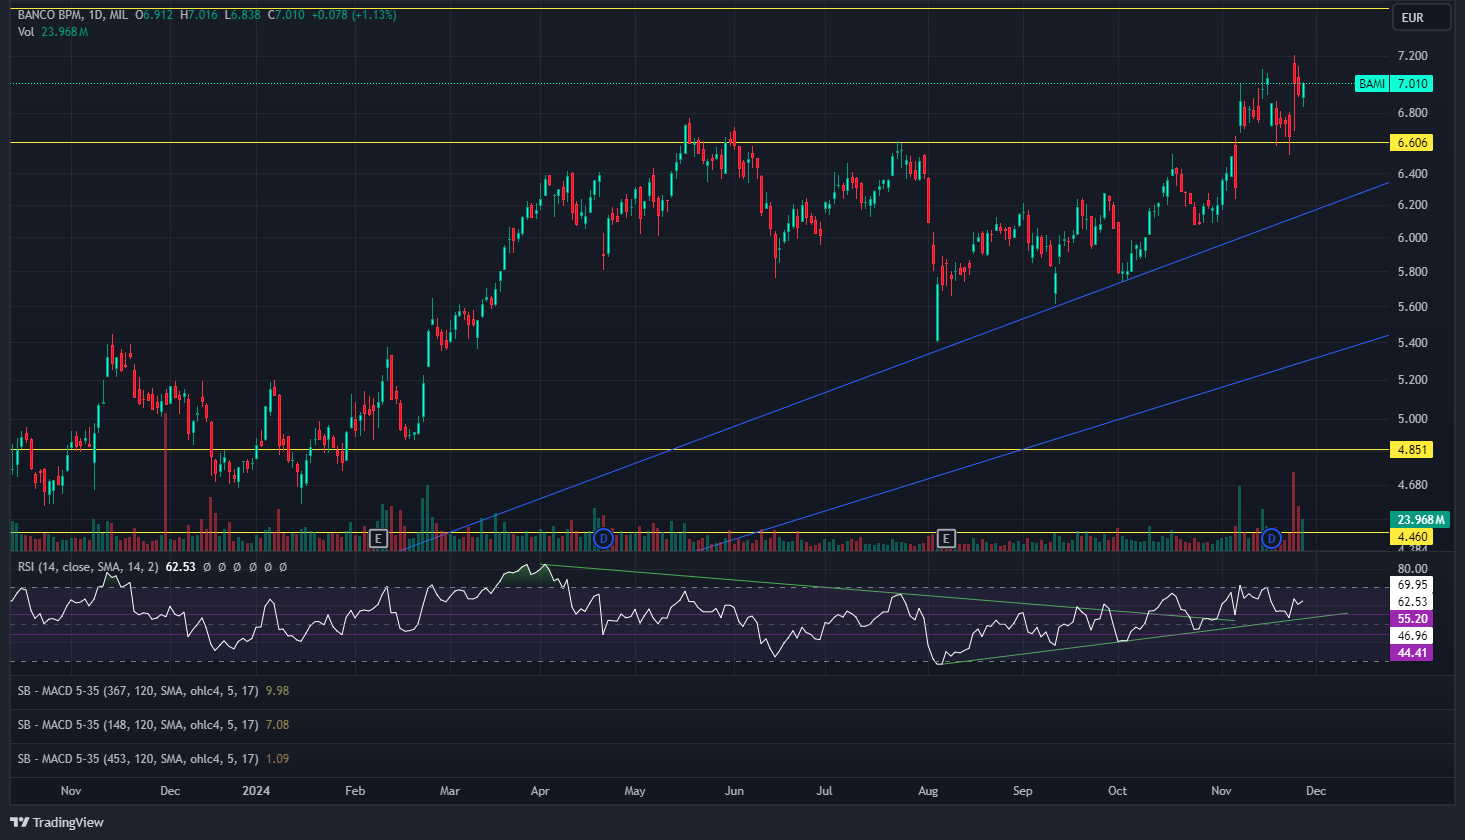Image resolution: width=1465 pixels, height=840 pixels.
Task: Click the 1.09 MACD value
Action: point(277,759)
